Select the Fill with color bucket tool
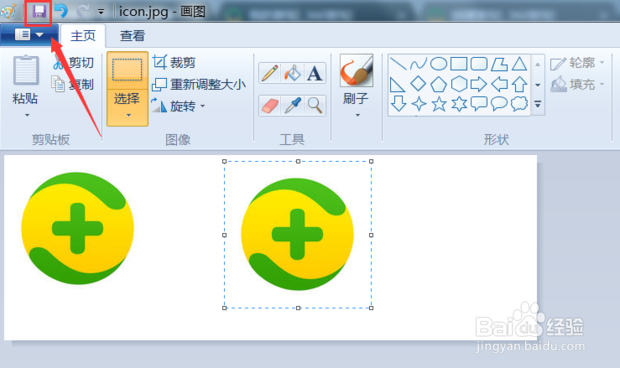This screenshot has width=620, height=368. (x=293, y=73)
